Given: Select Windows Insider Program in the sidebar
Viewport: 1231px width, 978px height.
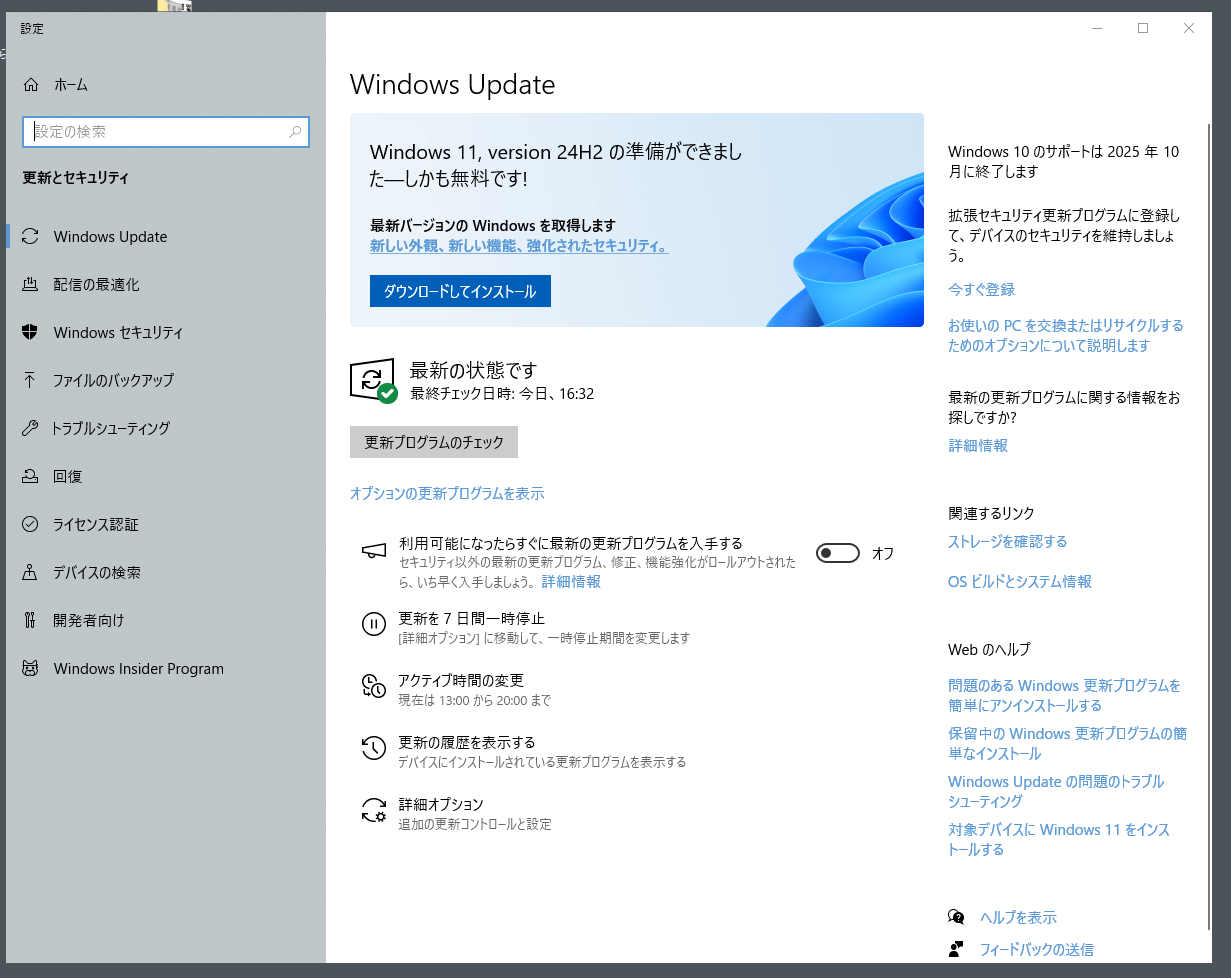Looking at the screenshot, I should click(138, 669).
